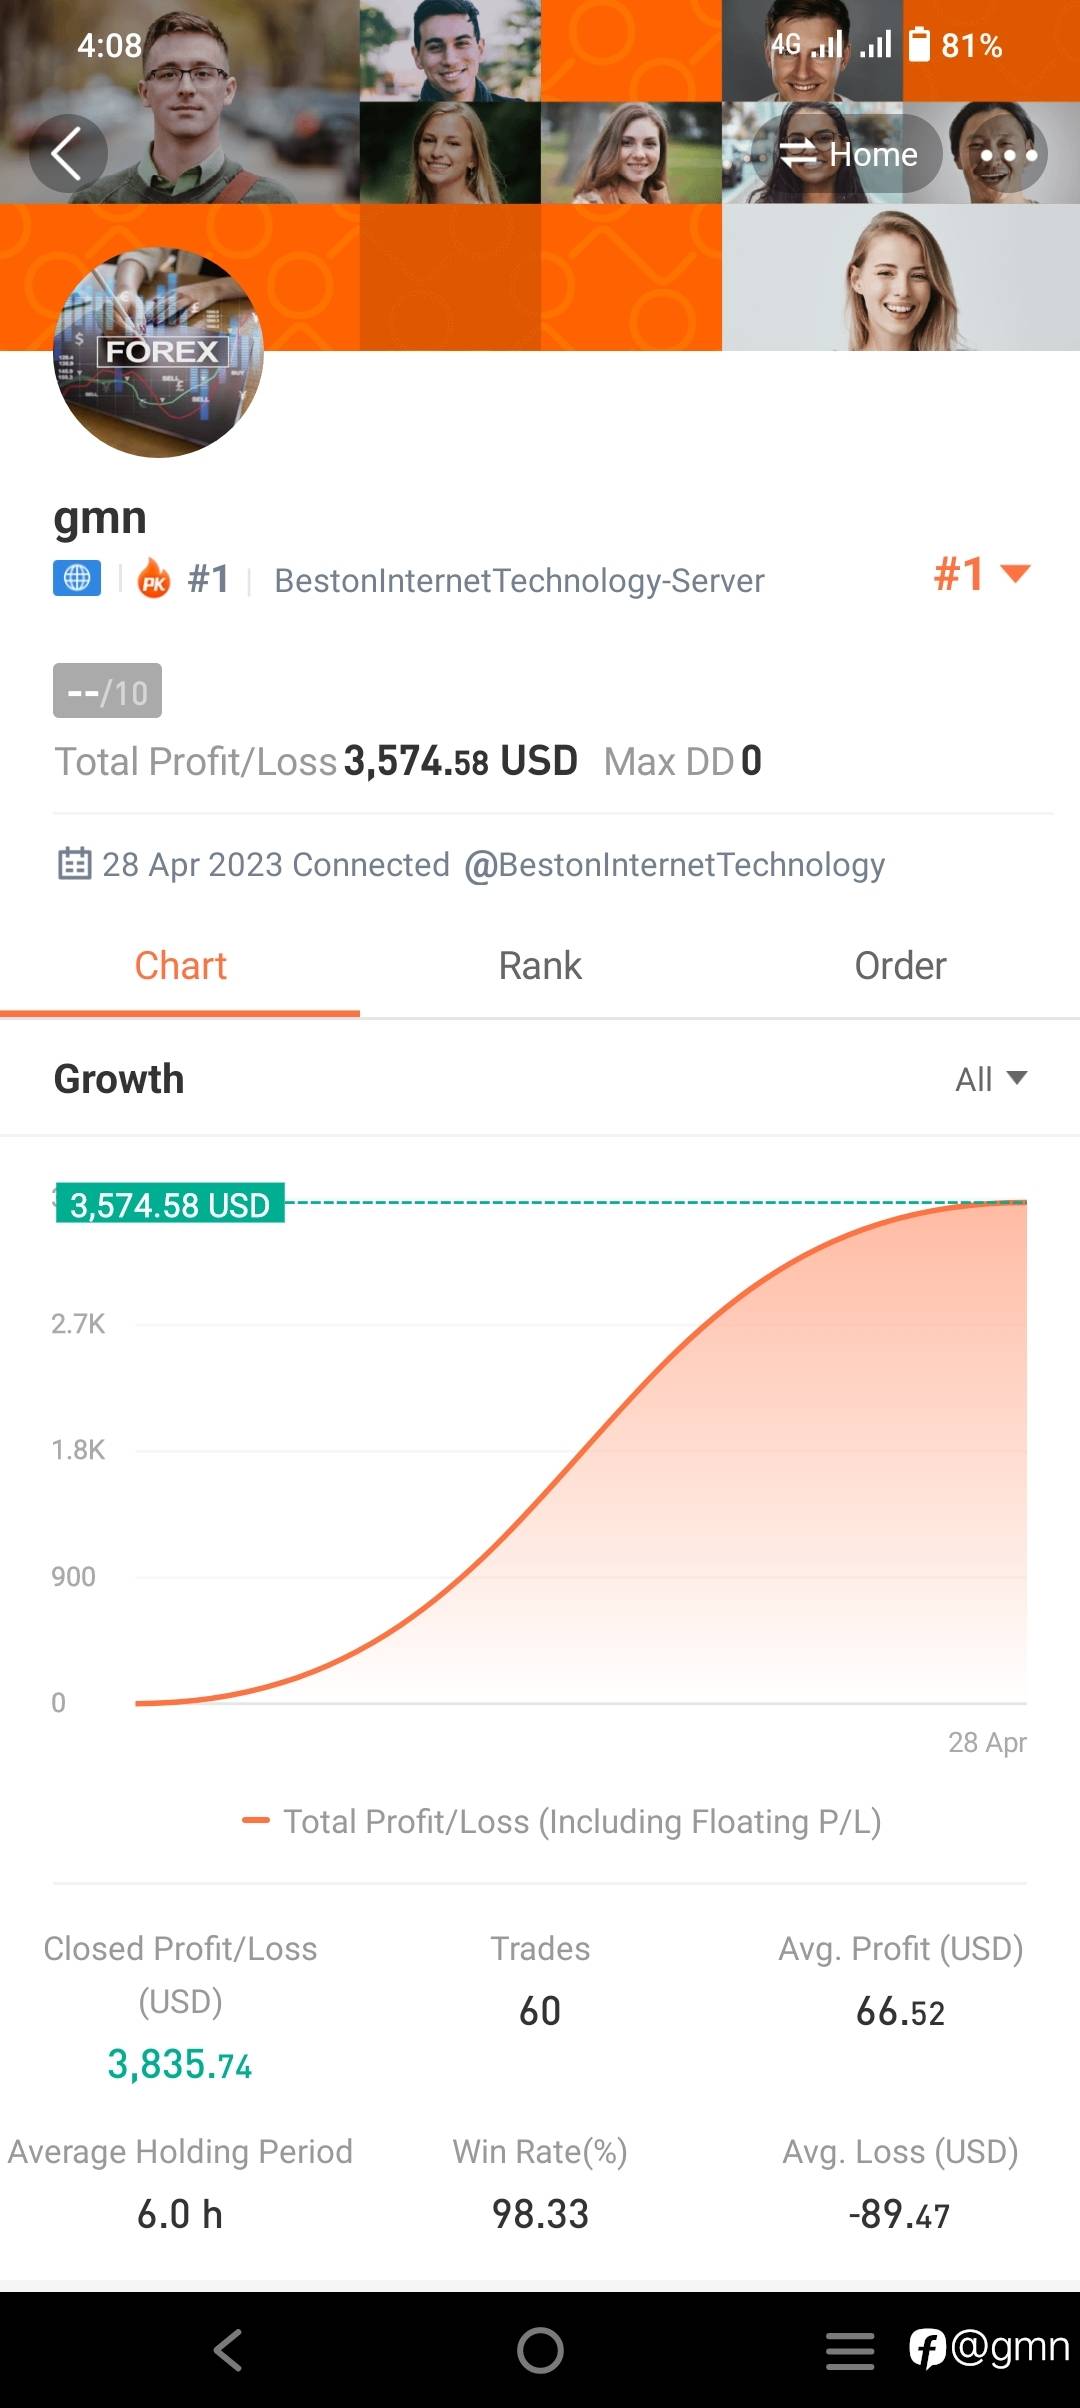Open the All time-range dropdown
Viewport: 1080px width, 2408px height.
click(990, 1079)
